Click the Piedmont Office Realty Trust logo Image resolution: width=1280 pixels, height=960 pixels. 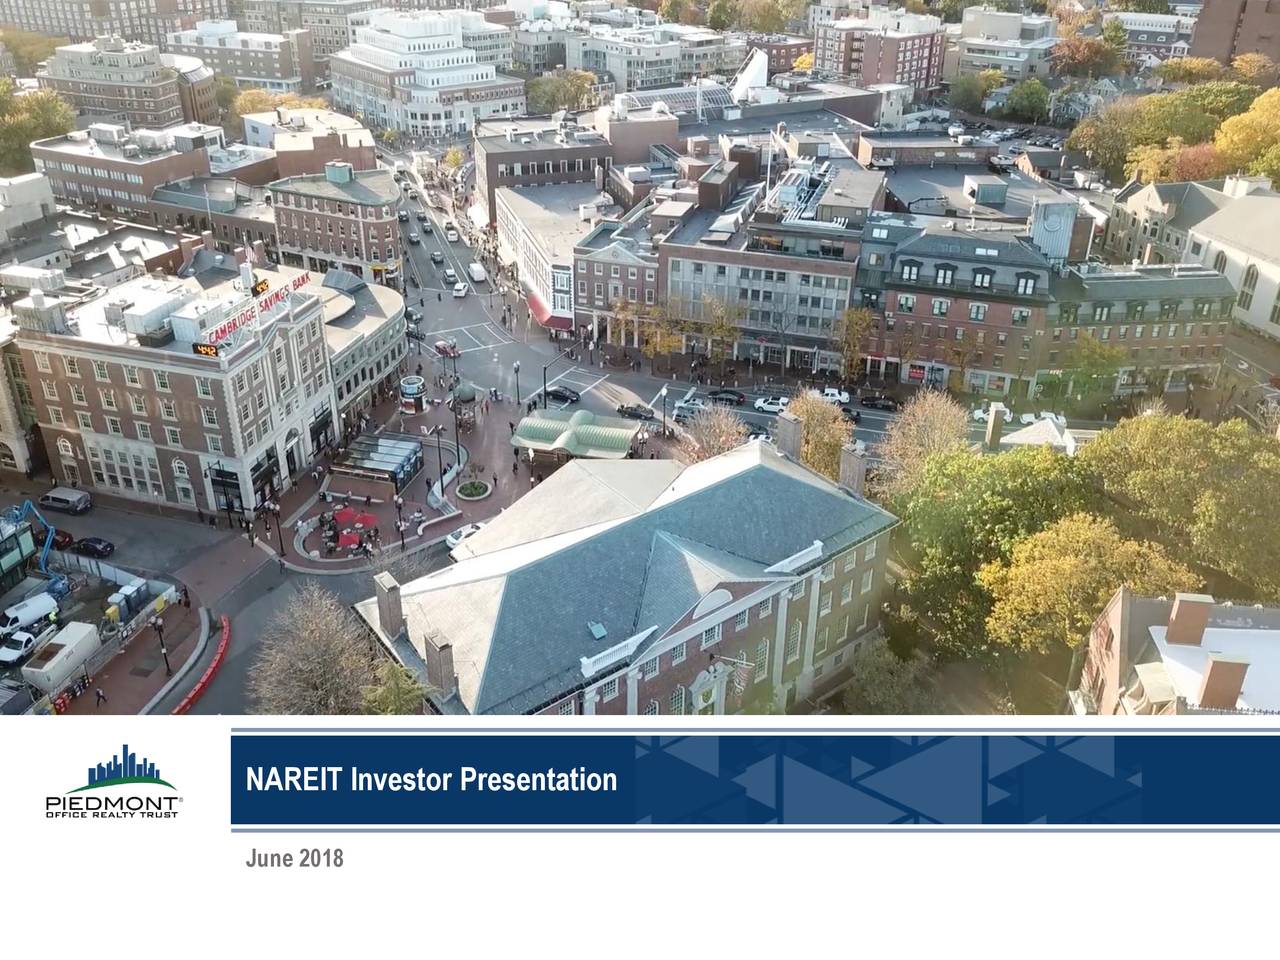pos(114,781)
